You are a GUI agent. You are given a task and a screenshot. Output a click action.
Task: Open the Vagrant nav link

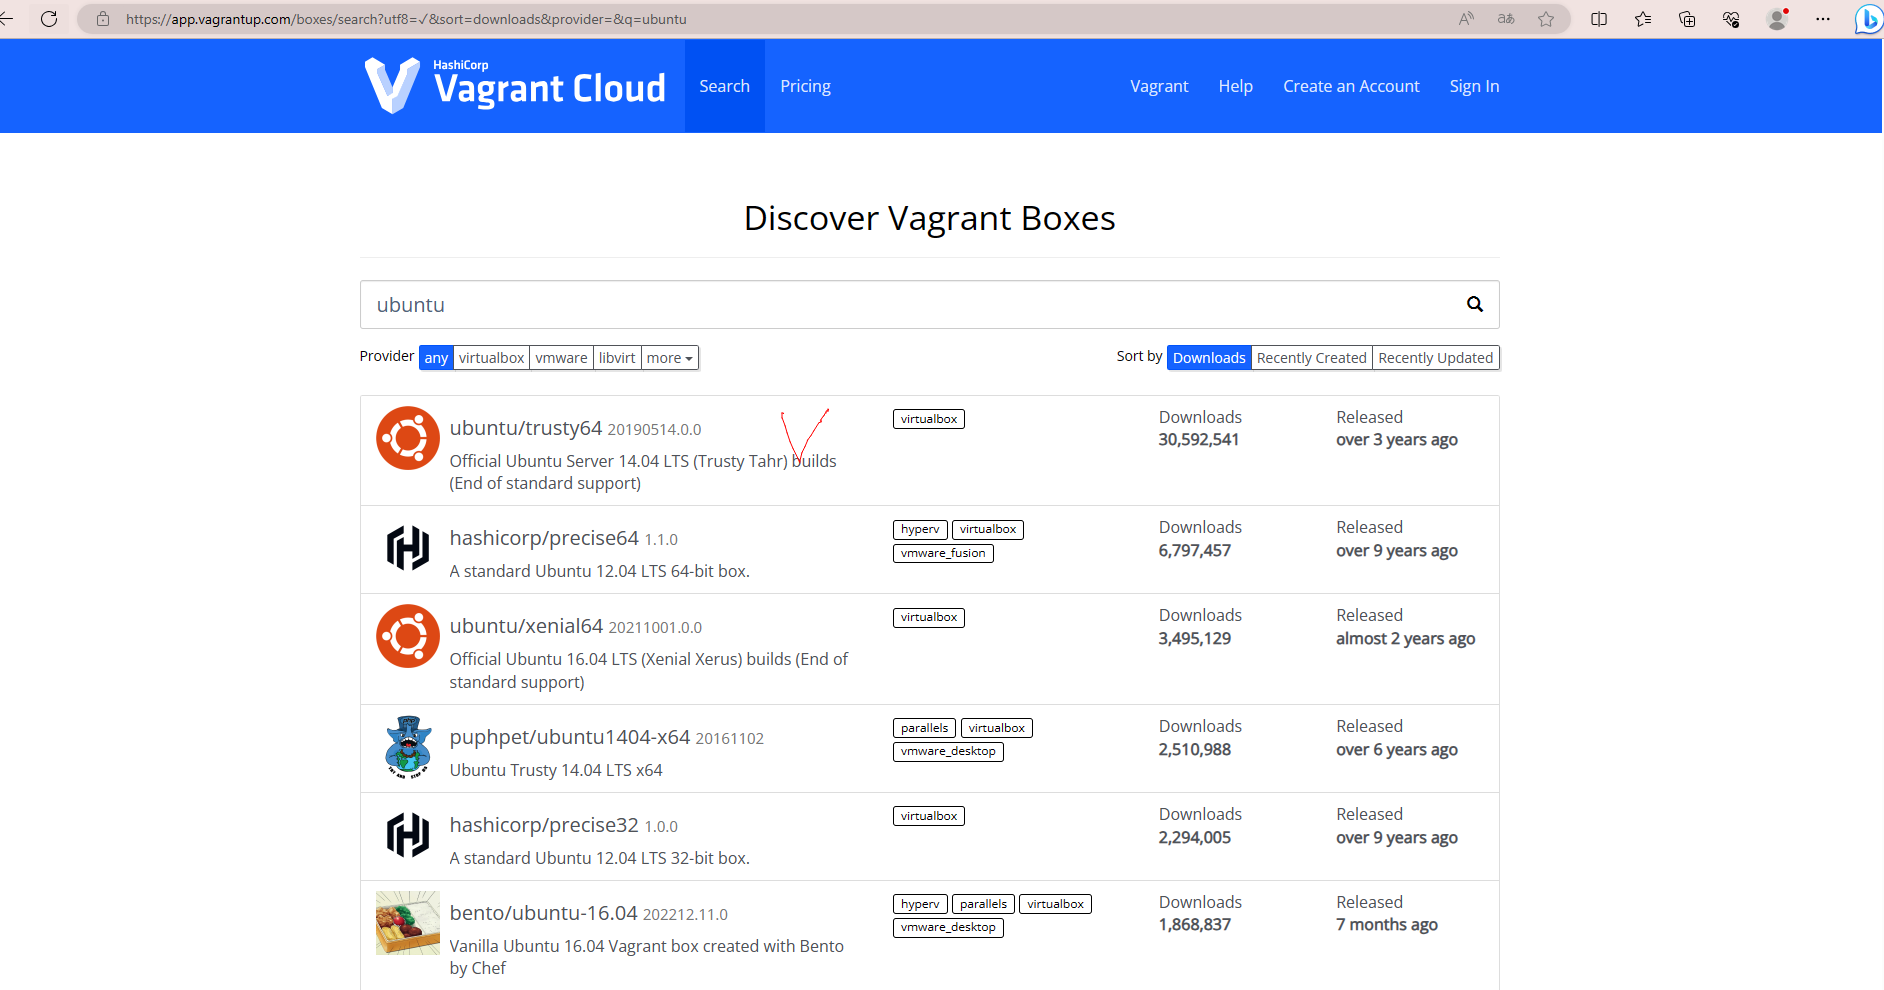(1159, 86)
